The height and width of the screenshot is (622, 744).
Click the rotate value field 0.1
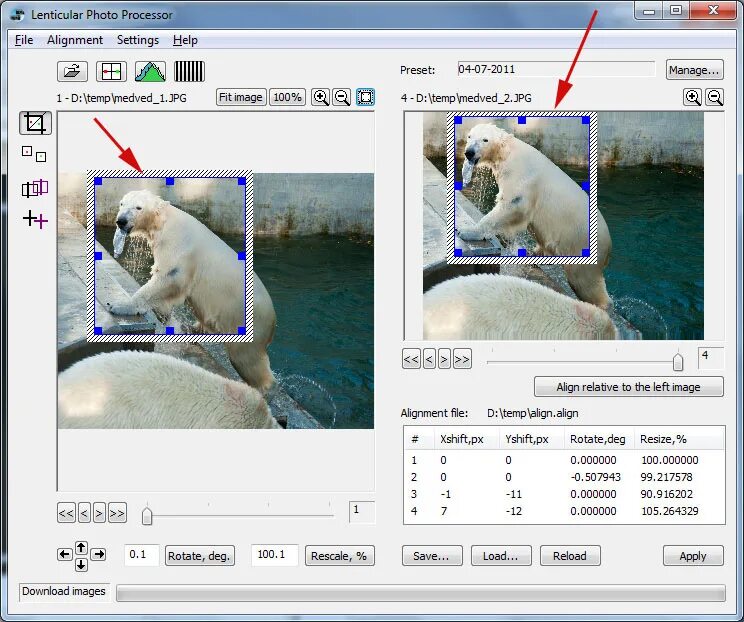142,555
